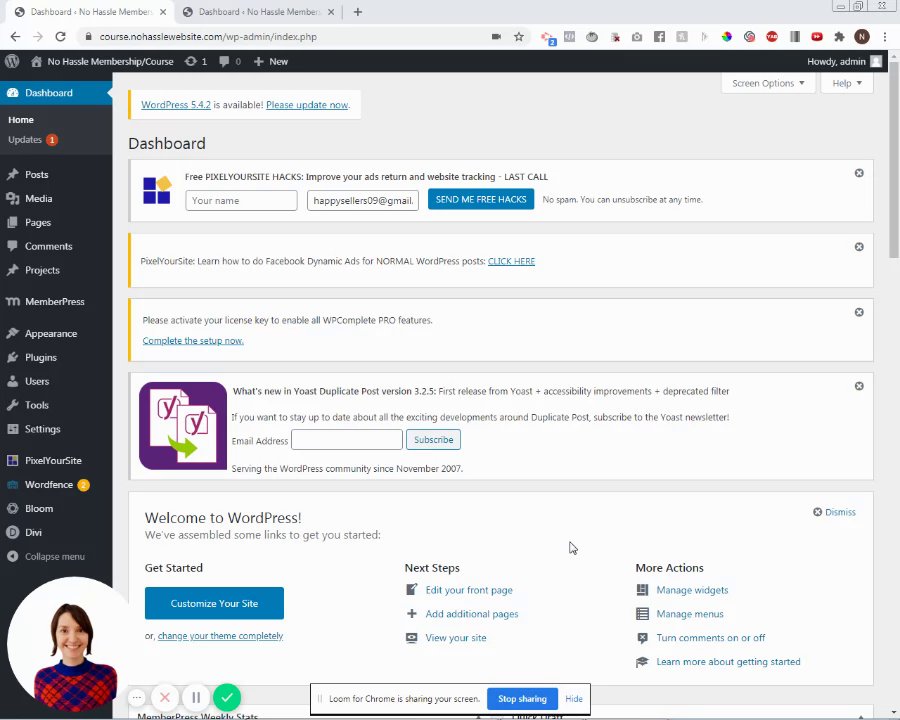Viewport: 900px width, 720px height.
Task: Open the Home submenu item
Action: [x=21, y=120]
